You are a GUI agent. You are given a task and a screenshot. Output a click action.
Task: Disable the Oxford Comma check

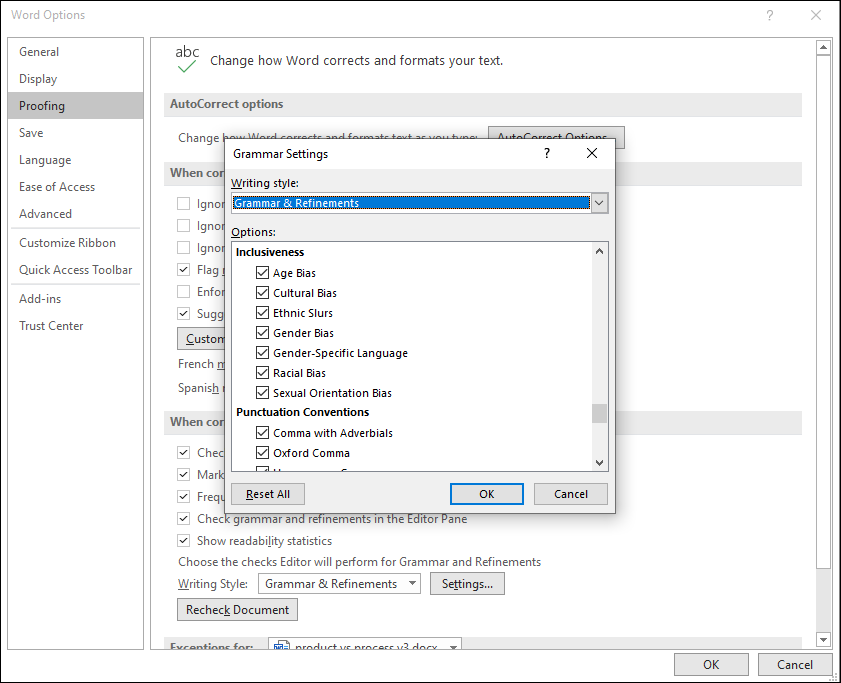click(262, 453)
